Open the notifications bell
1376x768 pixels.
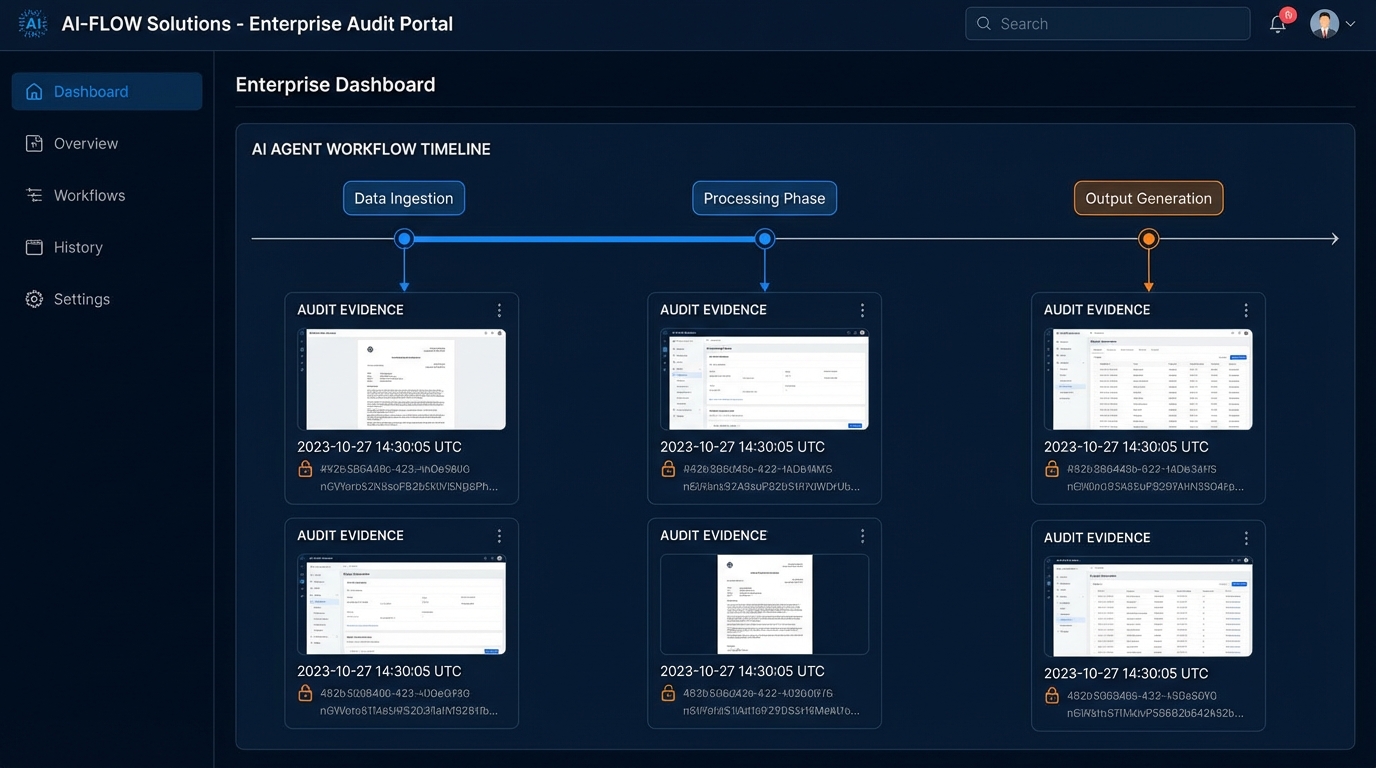click(x=1278, y=24)
